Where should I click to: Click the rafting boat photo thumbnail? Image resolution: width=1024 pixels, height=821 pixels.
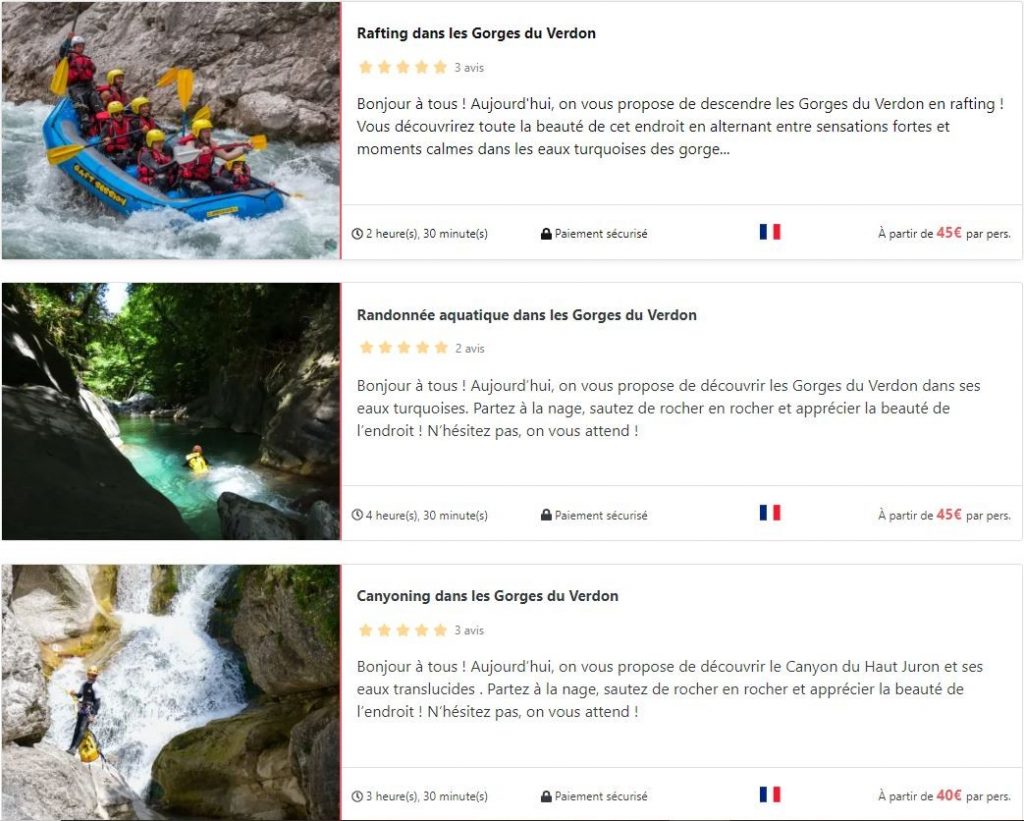coord(170,127)
